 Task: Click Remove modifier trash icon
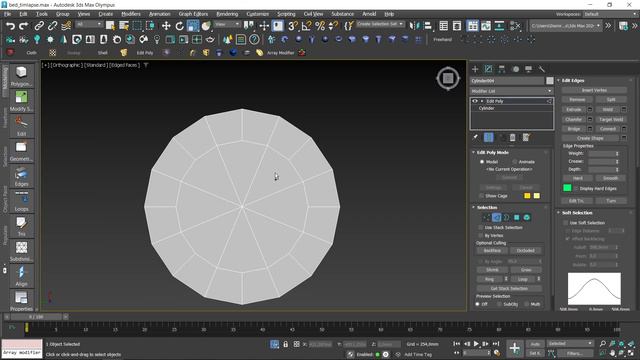[513, 138]
